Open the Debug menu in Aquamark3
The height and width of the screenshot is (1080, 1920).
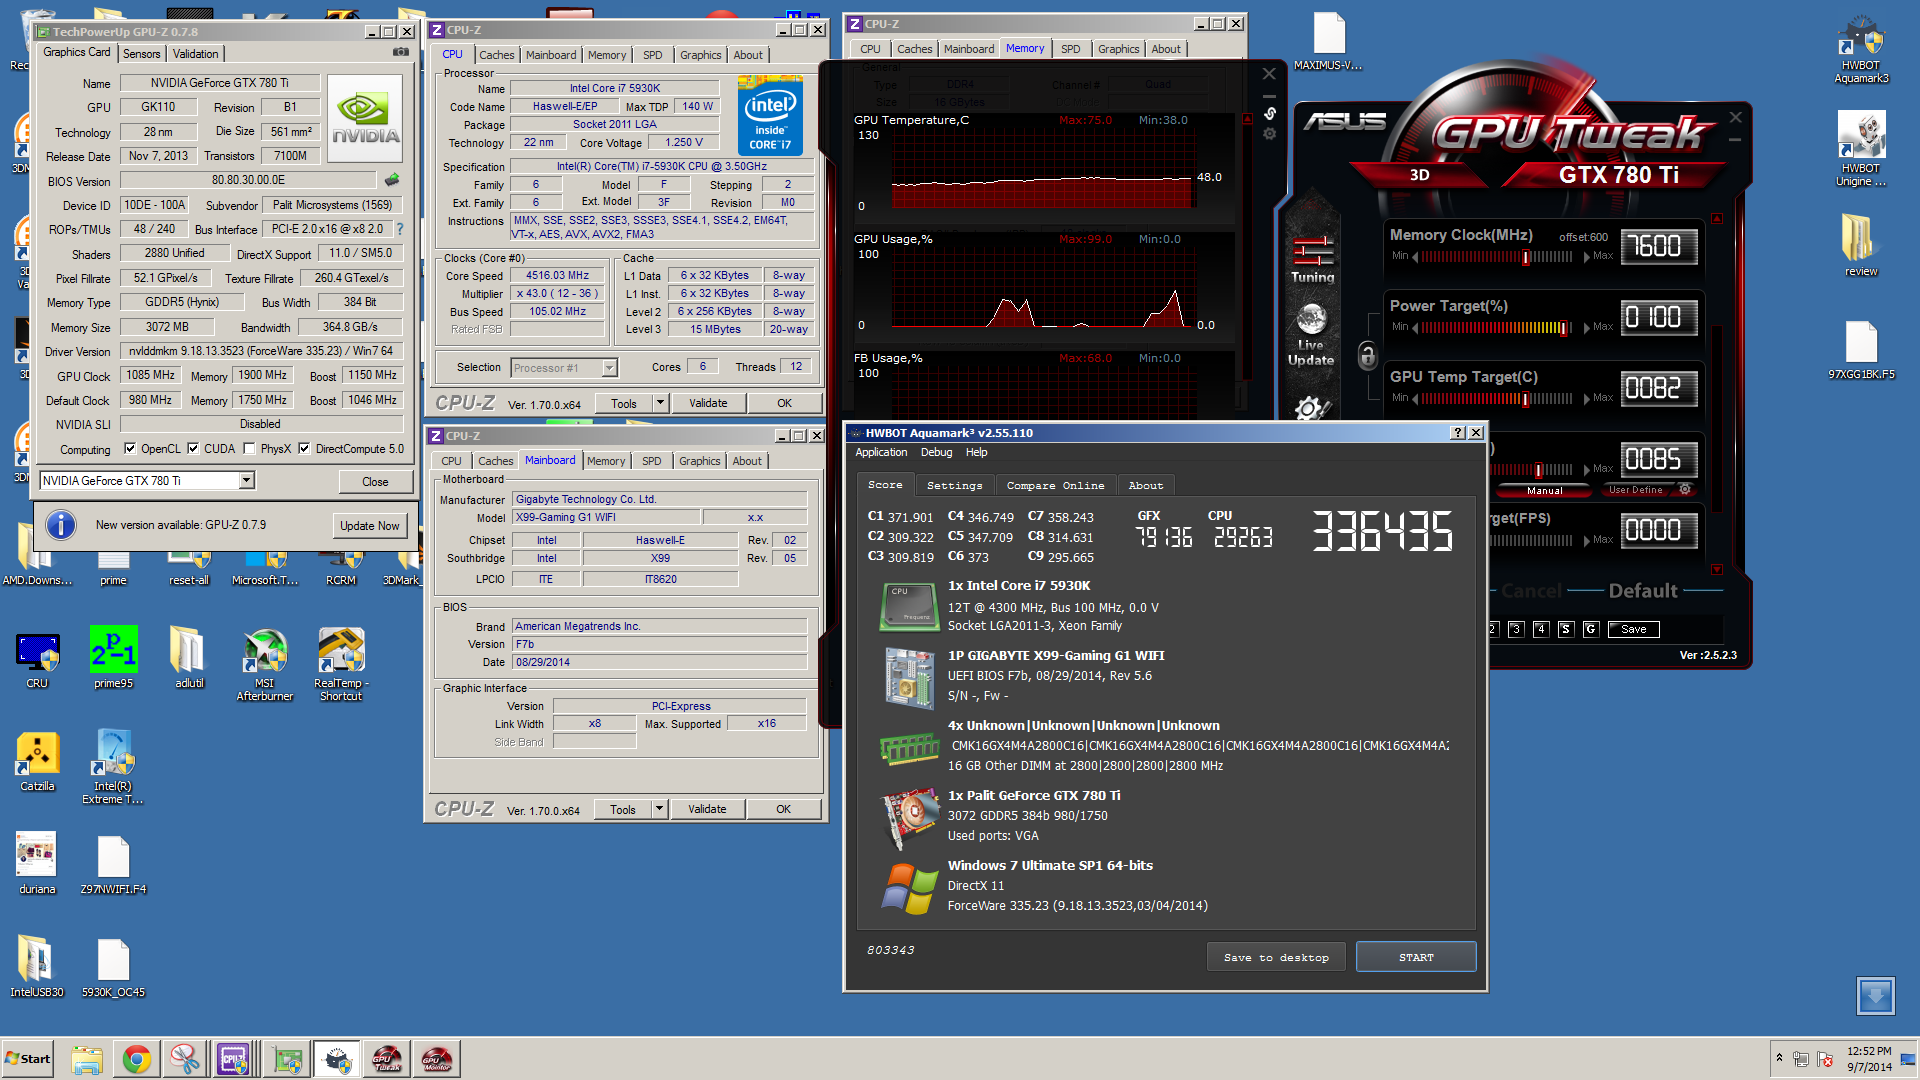(936, 452)
